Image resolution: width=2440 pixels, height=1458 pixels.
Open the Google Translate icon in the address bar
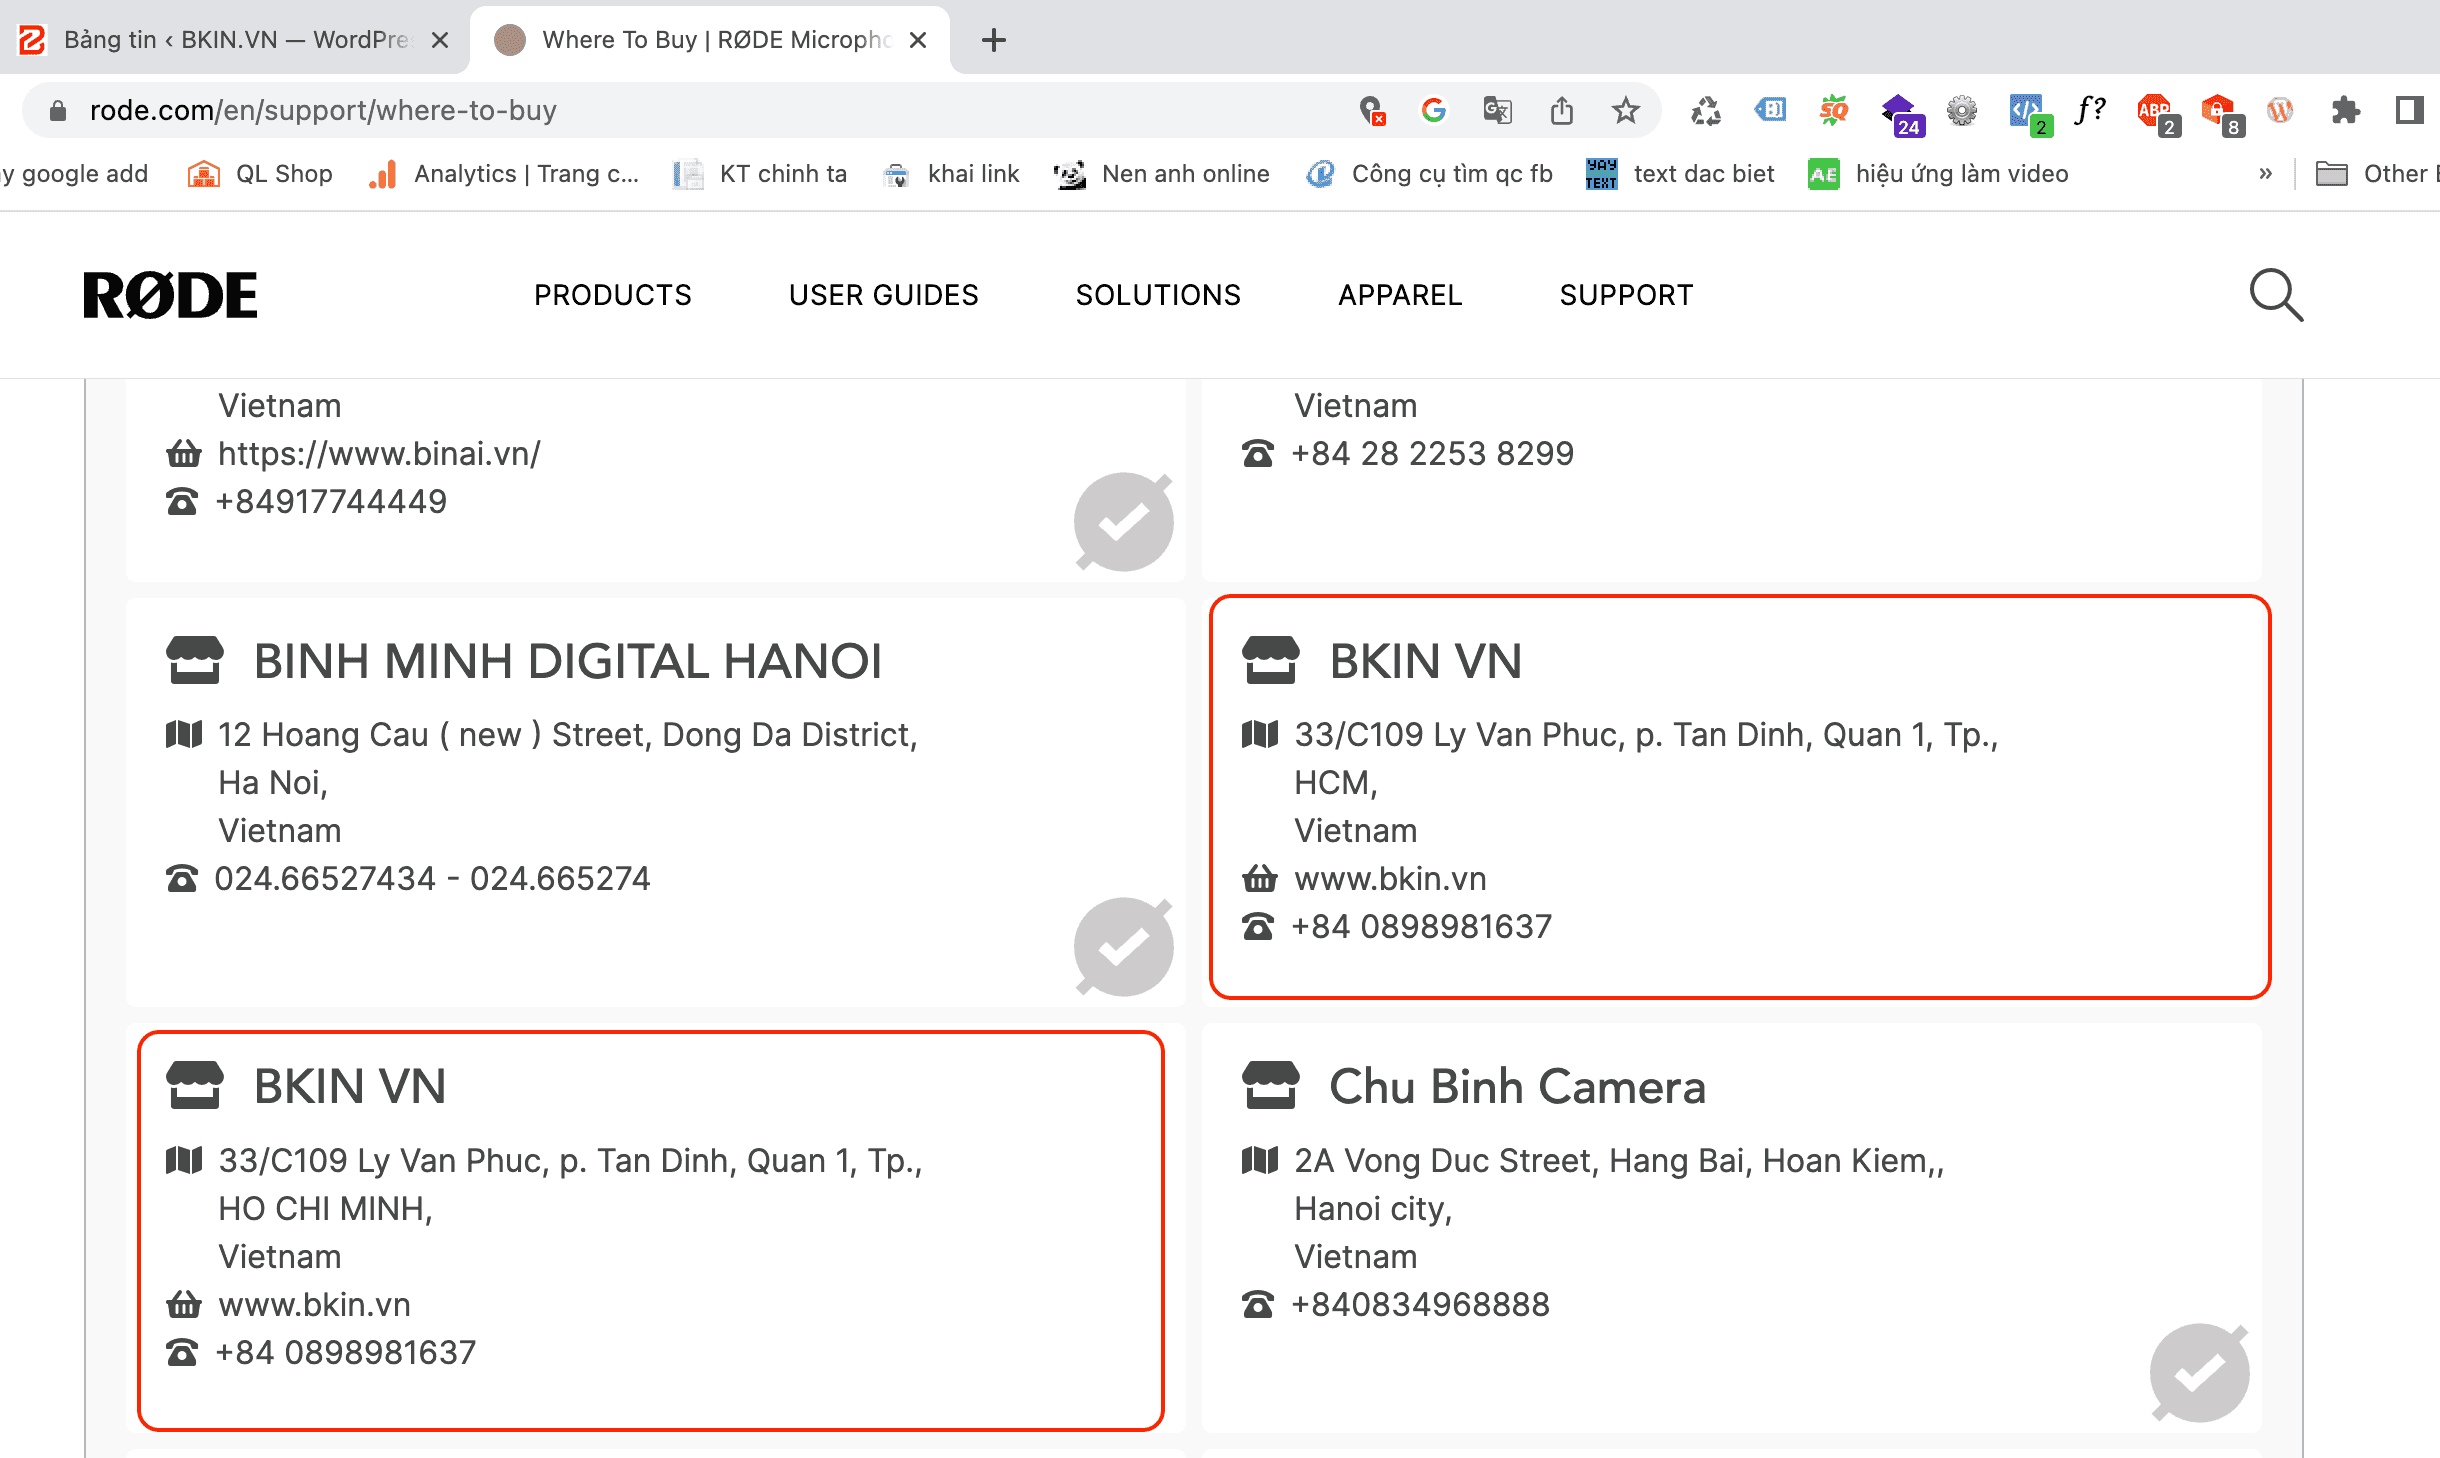point(1497,110)
